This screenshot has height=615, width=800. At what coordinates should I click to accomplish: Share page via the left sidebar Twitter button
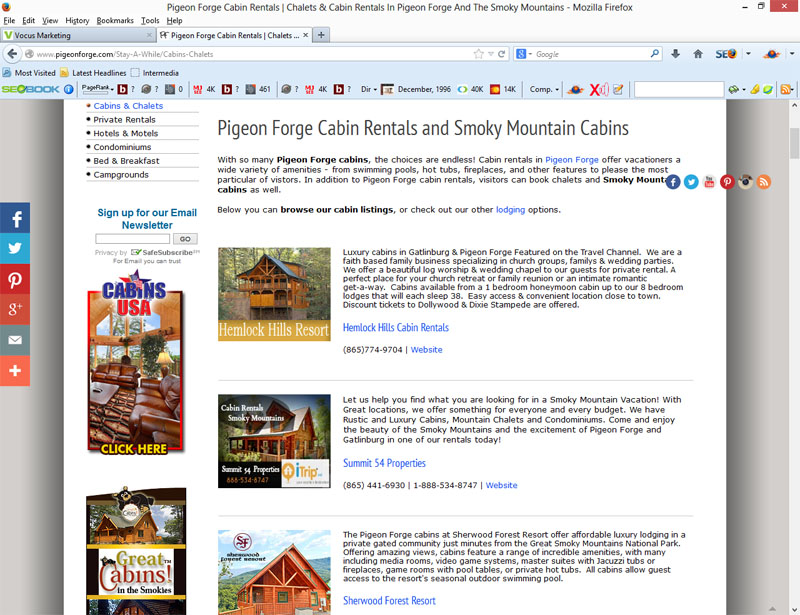click(x=15, y=249)
